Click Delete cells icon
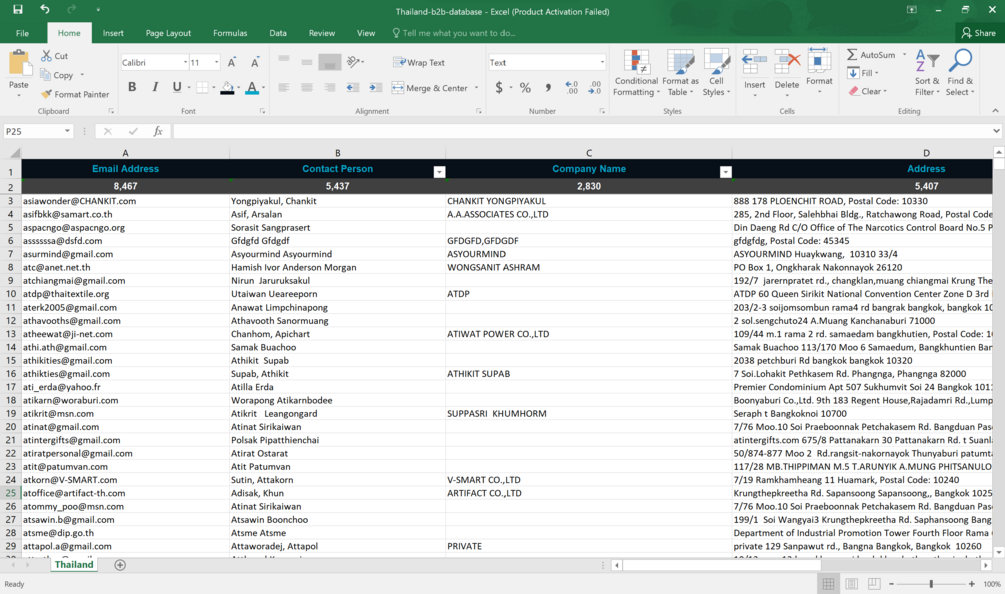Screen dimensions: 1005x594 [787, 62]
